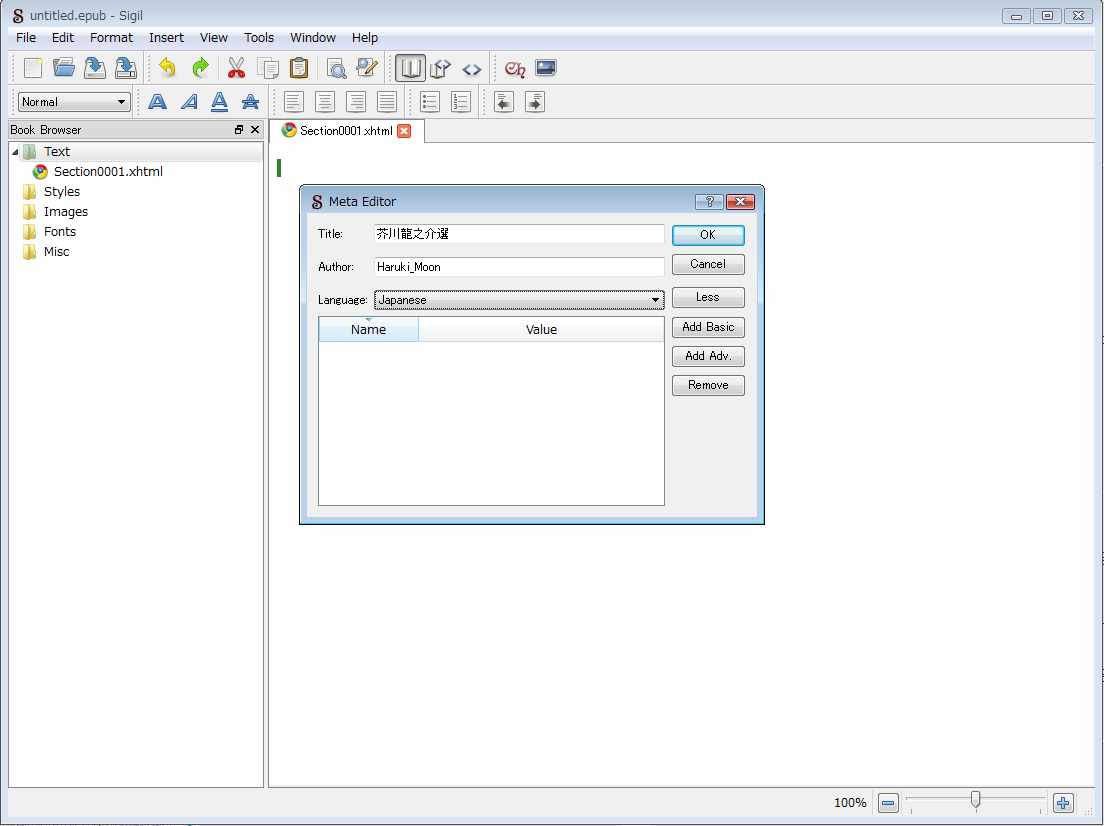Open the Language dropdown showing Japanese
Screen dimensions: 1104x826
pyautogui.click(x=519, y=300)
